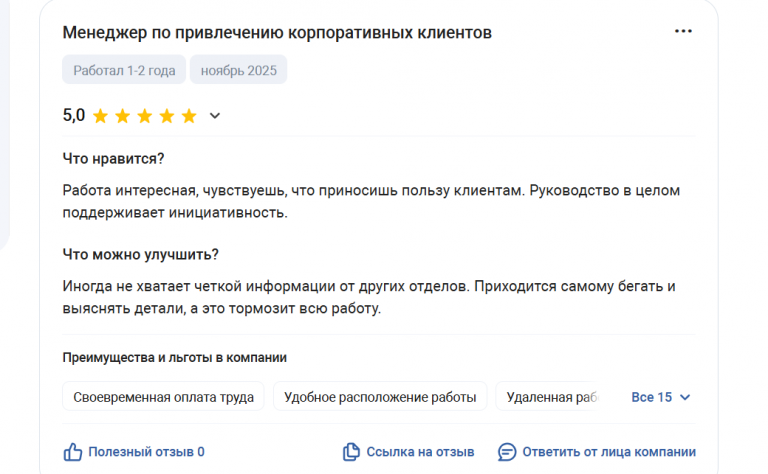Expand the rating details chevron
This screenshot has width=768, height=474.
click(x=214, y=116)
